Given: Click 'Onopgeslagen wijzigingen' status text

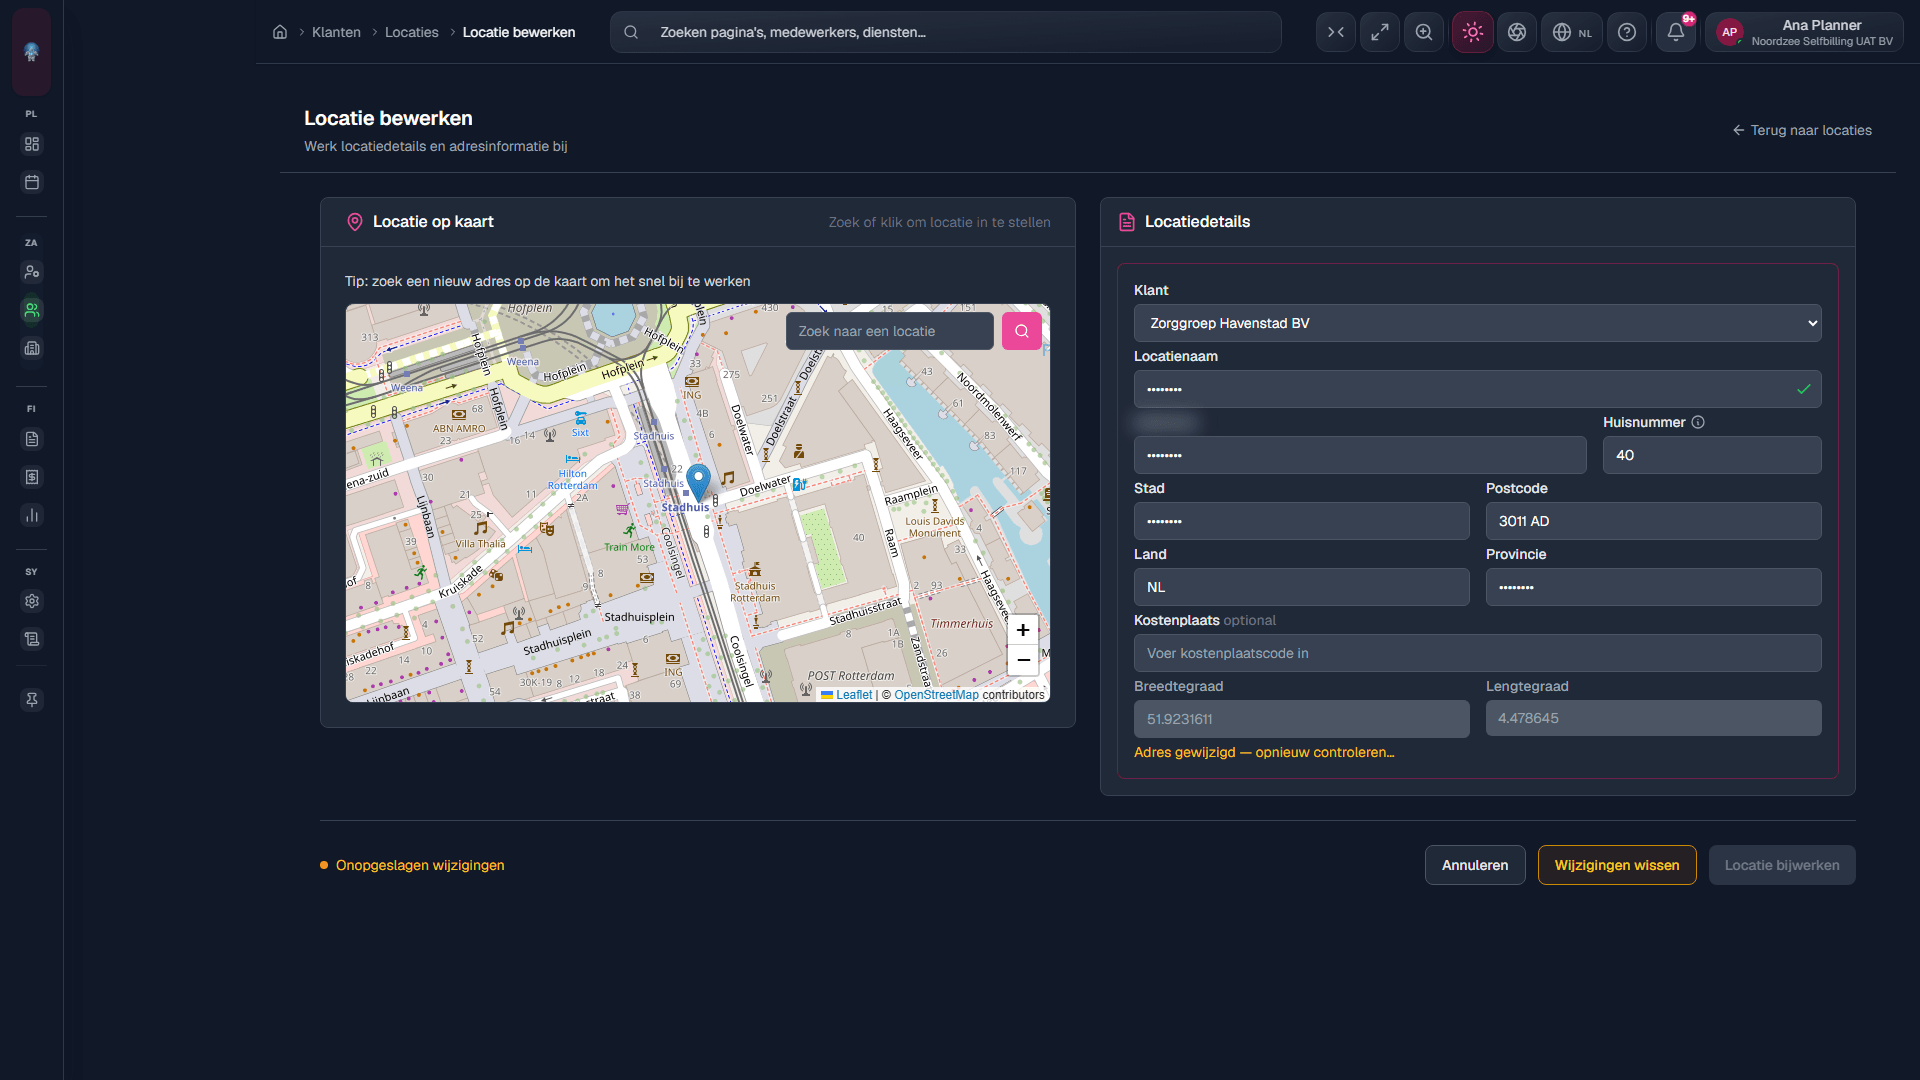Looking at the screenshot, I should click(x=420, y=865).
